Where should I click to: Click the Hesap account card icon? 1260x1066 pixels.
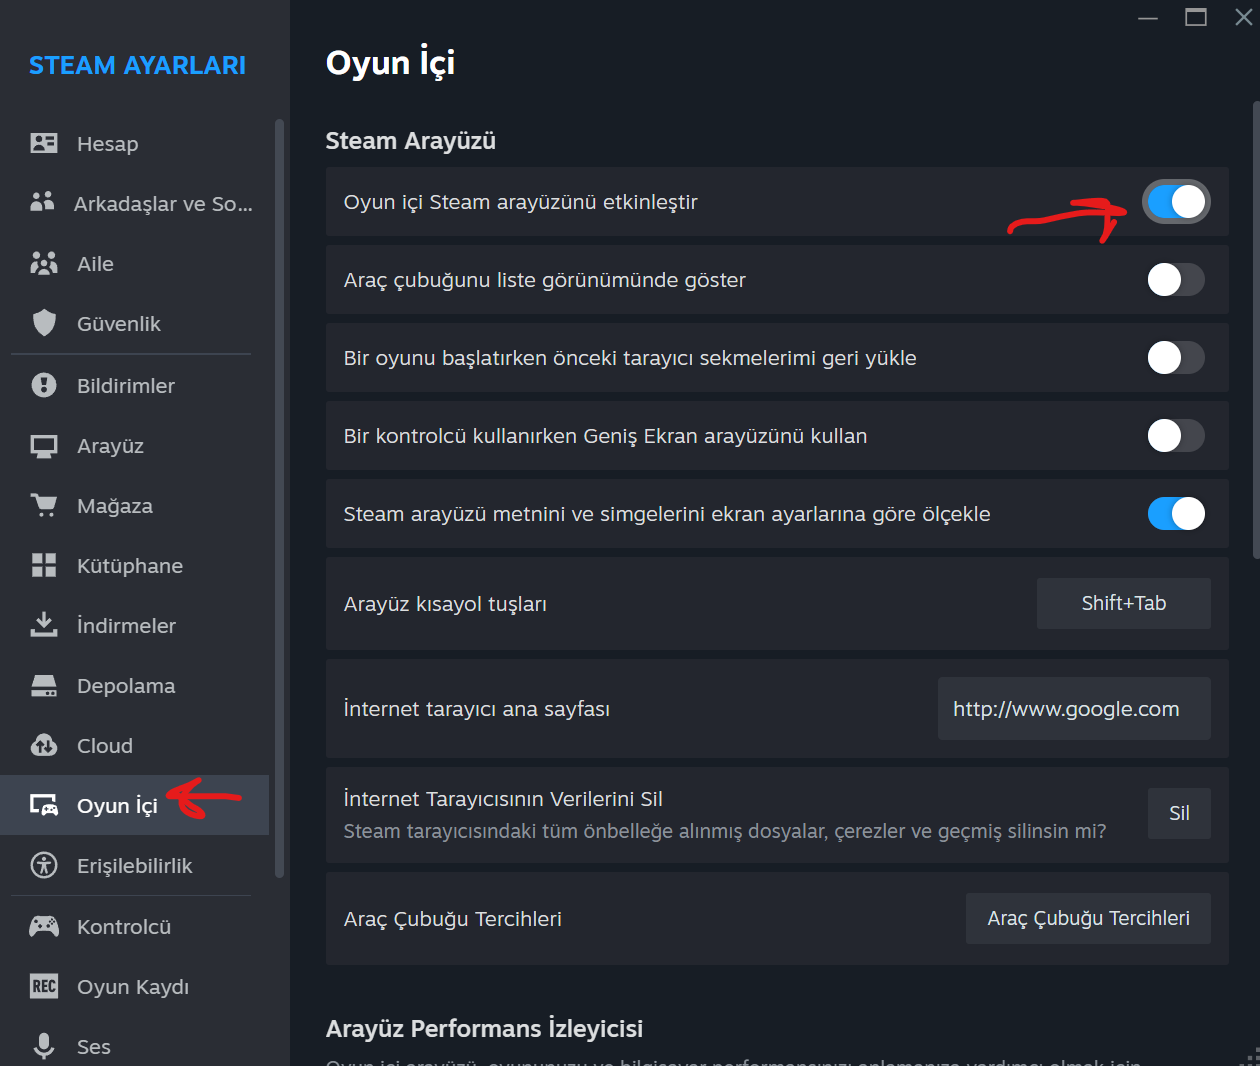44,143
